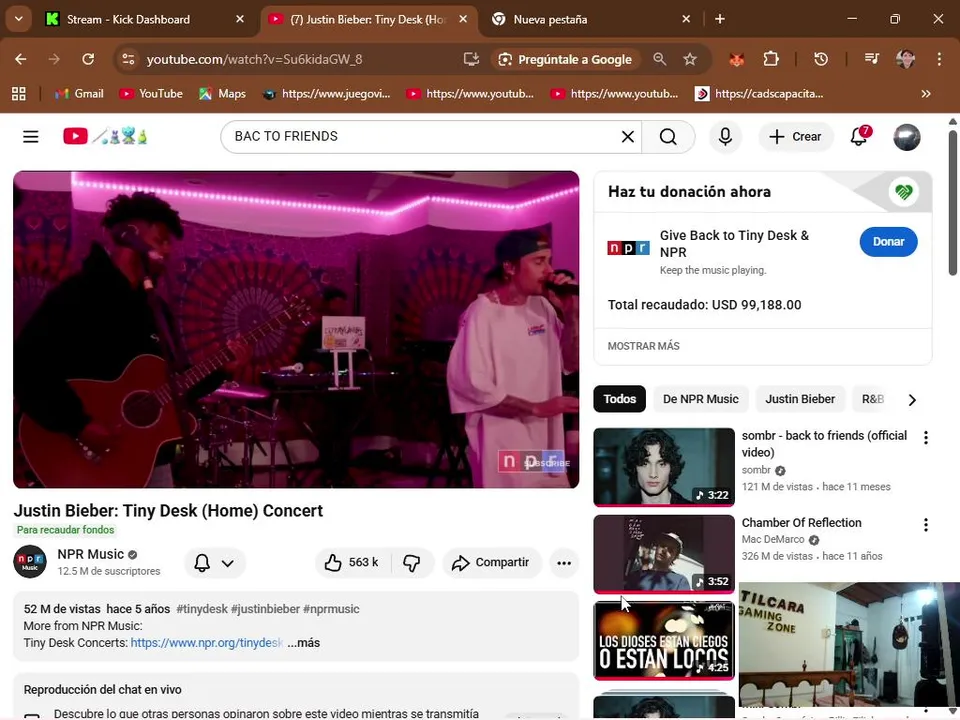The height and width of the screenshot is (720, 960).
Task: Open options for sombr back to friends
Action: (926, 437)
